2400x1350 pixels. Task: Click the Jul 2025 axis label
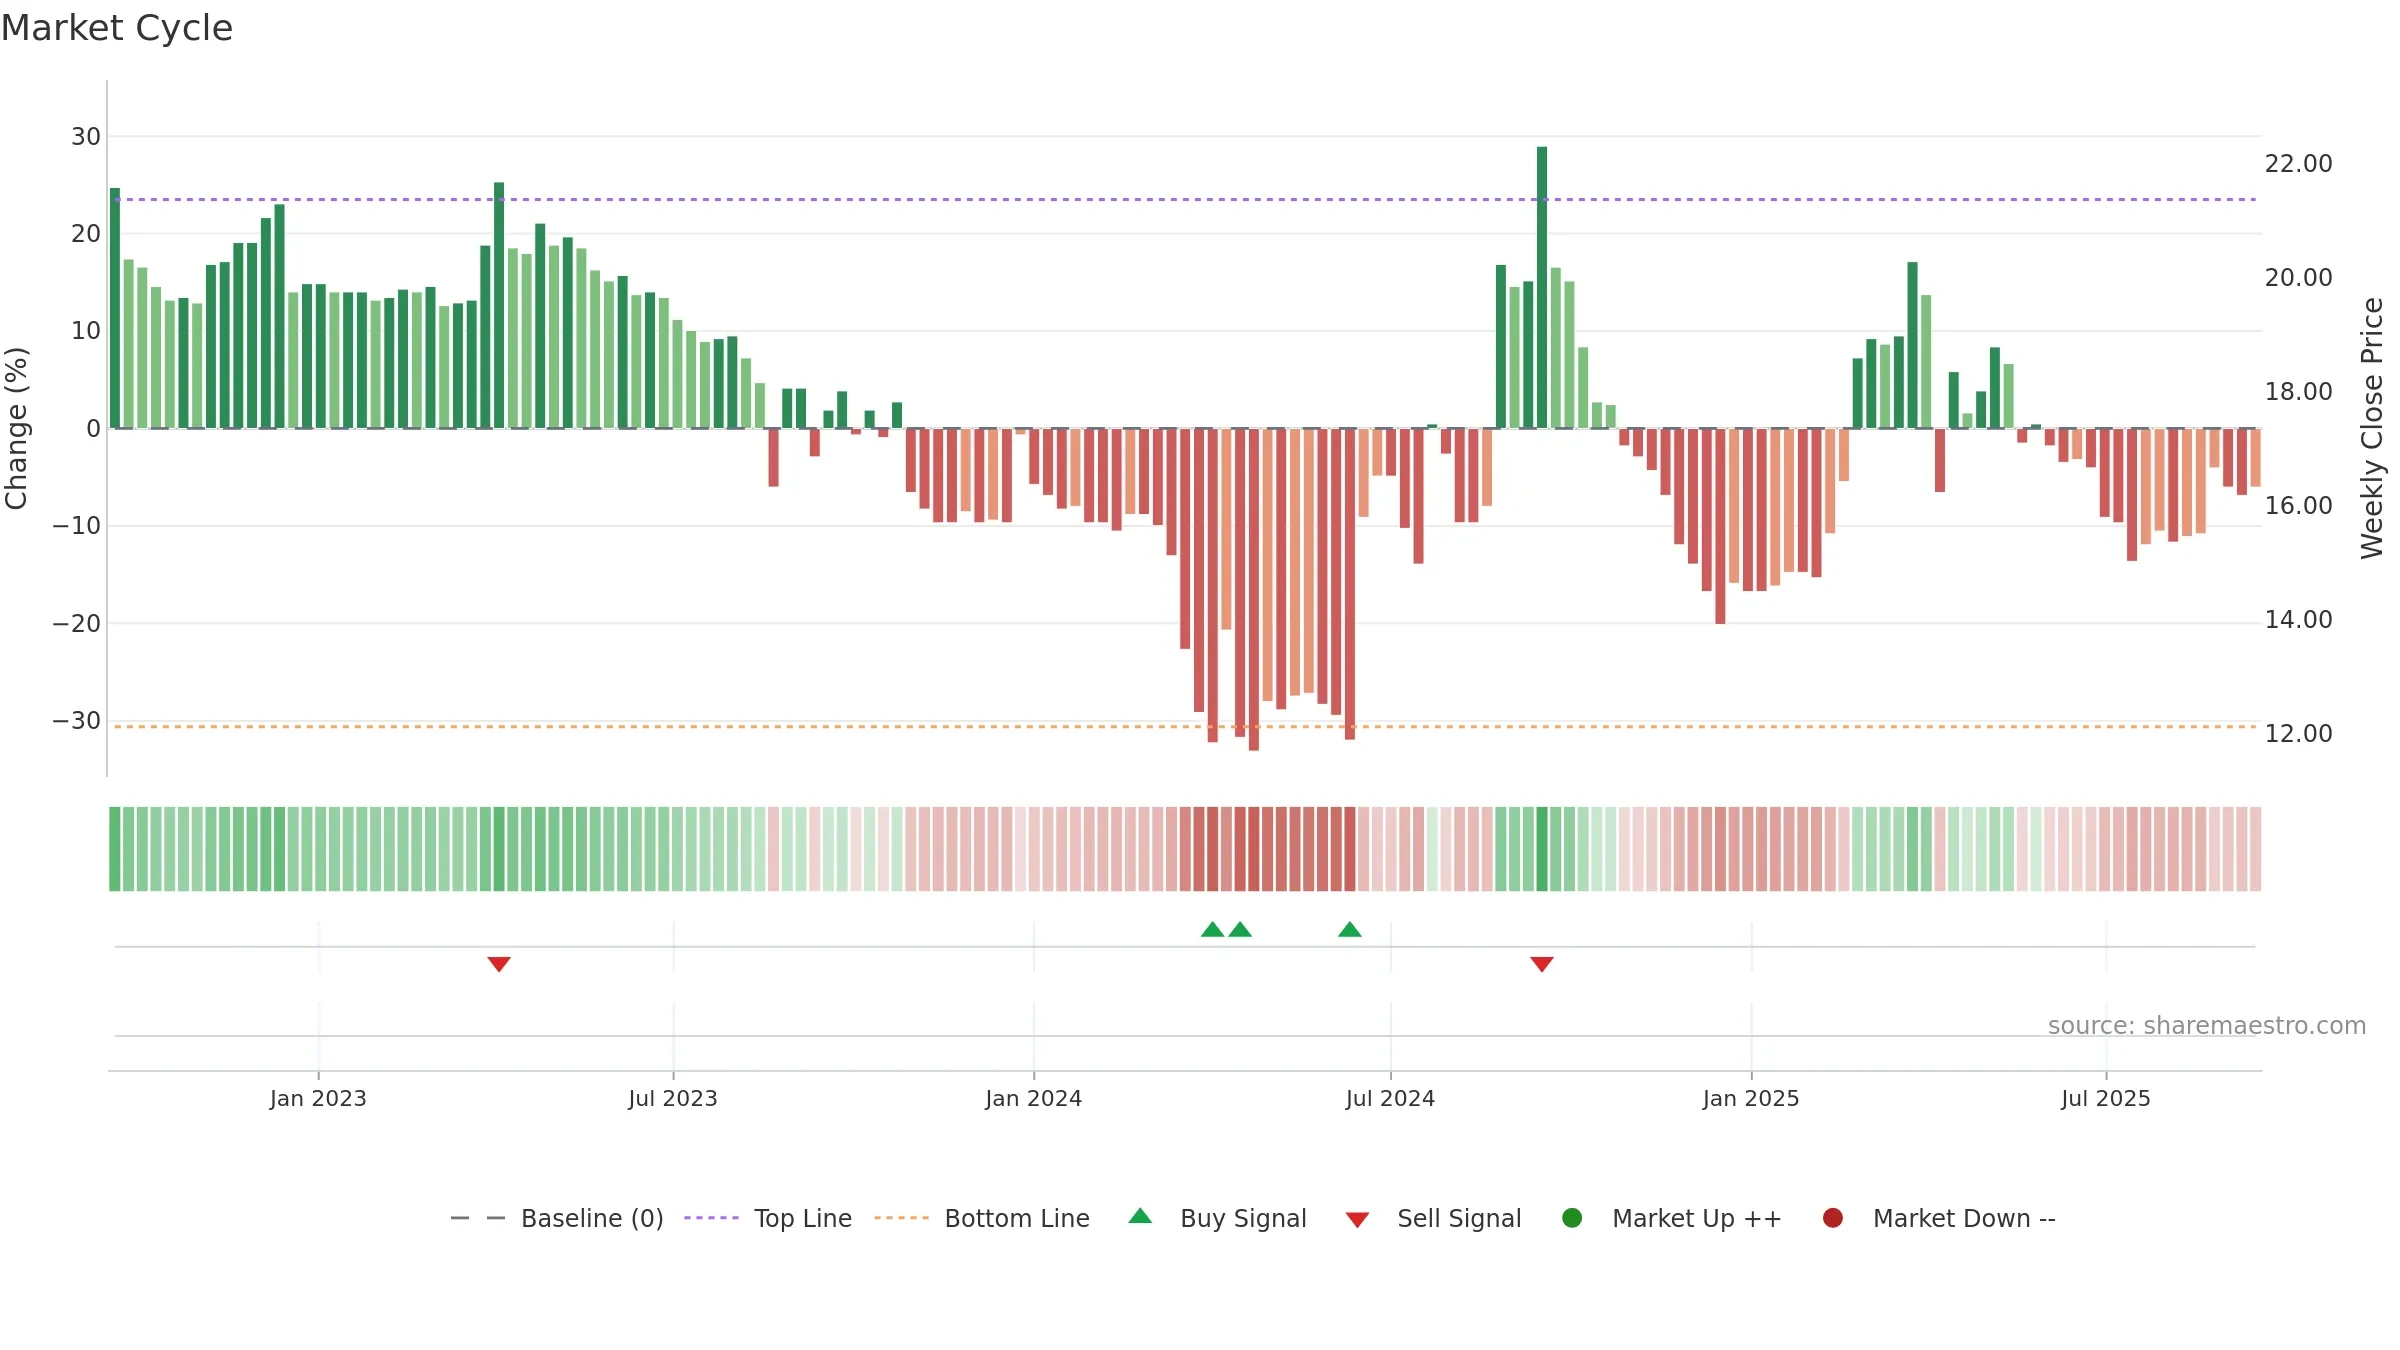2106,1099
